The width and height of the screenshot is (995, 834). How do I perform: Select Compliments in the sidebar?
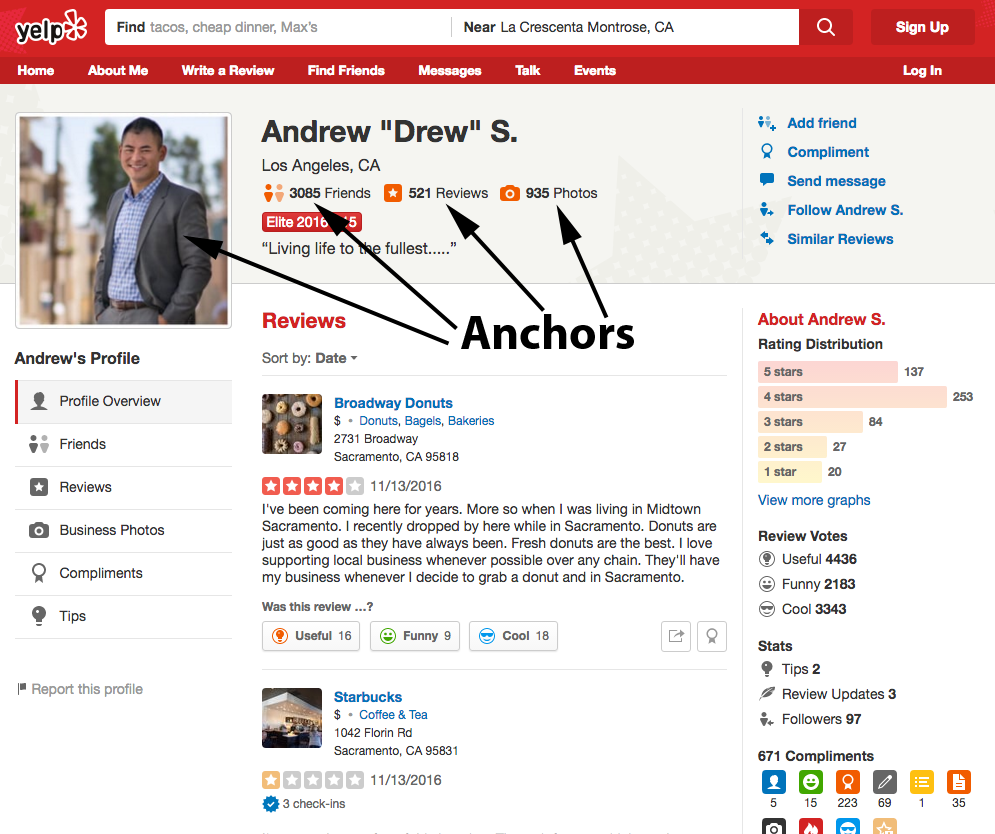(124, 574)
